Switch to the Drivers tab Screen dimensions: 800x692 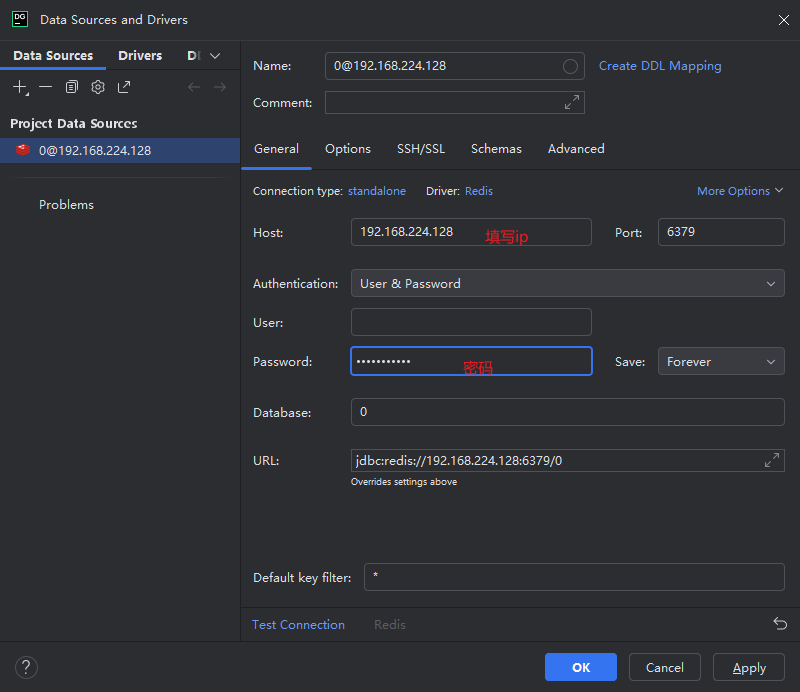[140, 56]
